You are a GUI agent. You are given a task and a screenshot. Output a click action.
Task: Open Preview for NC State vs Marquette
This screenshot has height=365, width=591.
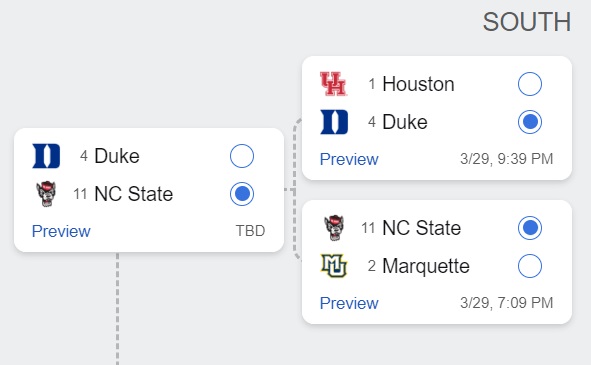coord(349,303)
